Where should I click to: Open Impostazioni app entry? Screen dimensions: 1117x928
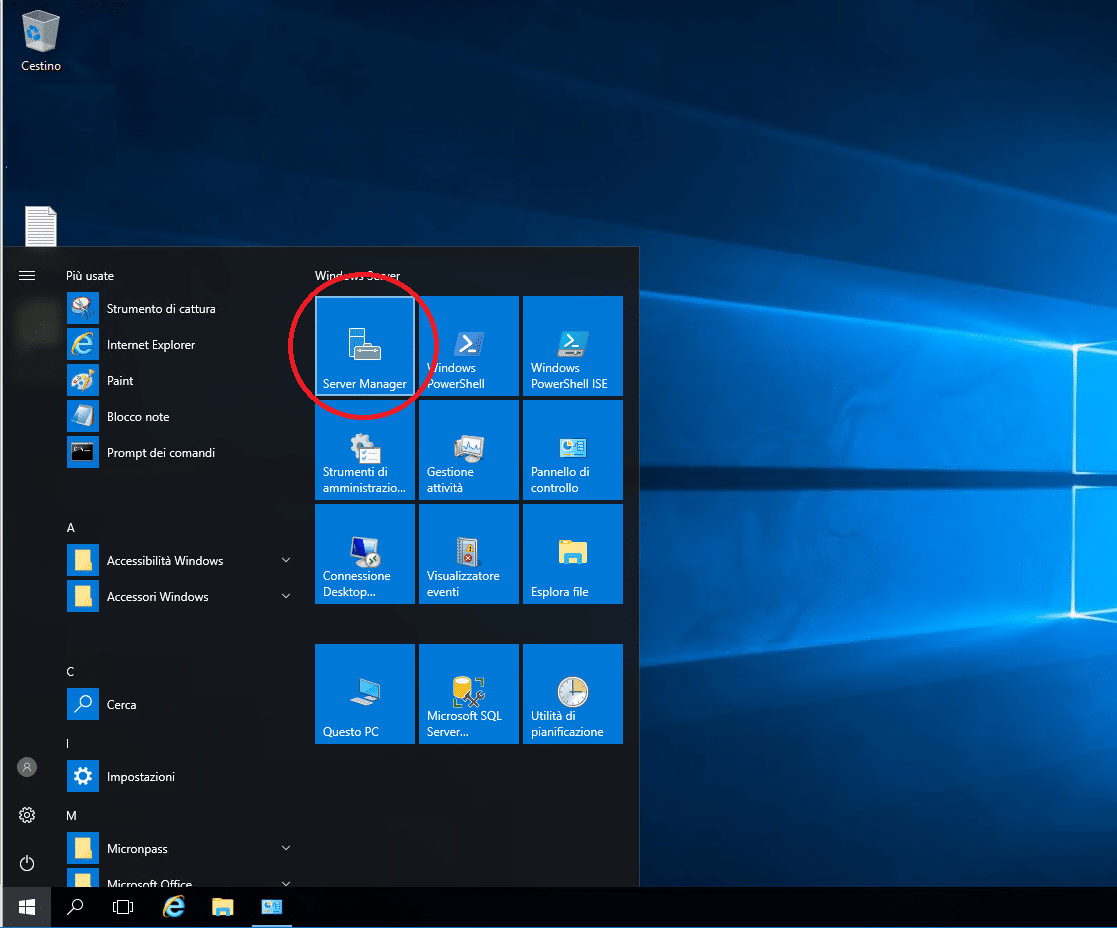click(x=180, y=776)
